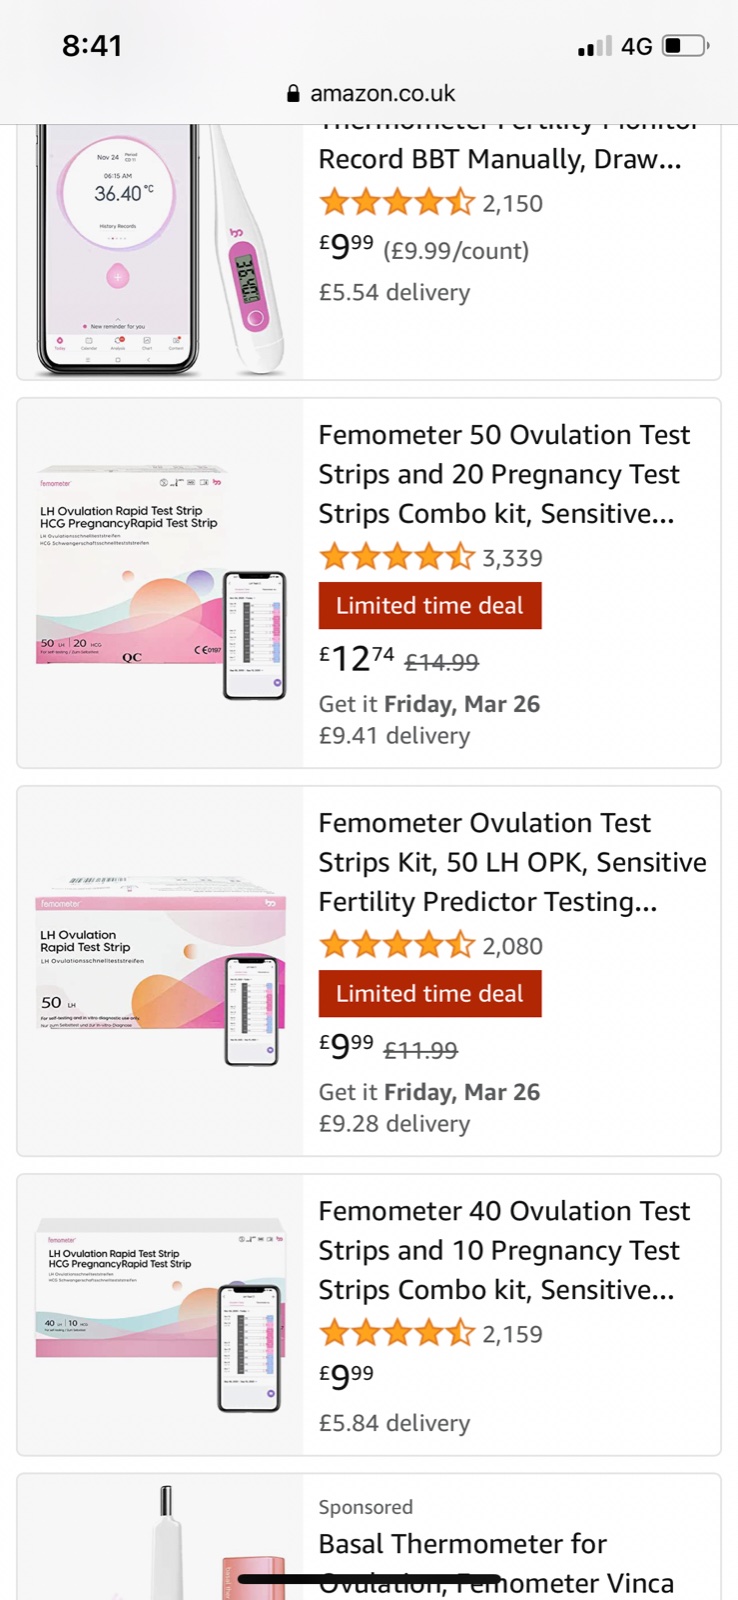Click star rating of the BBT thermometer

tap(396, 203)
